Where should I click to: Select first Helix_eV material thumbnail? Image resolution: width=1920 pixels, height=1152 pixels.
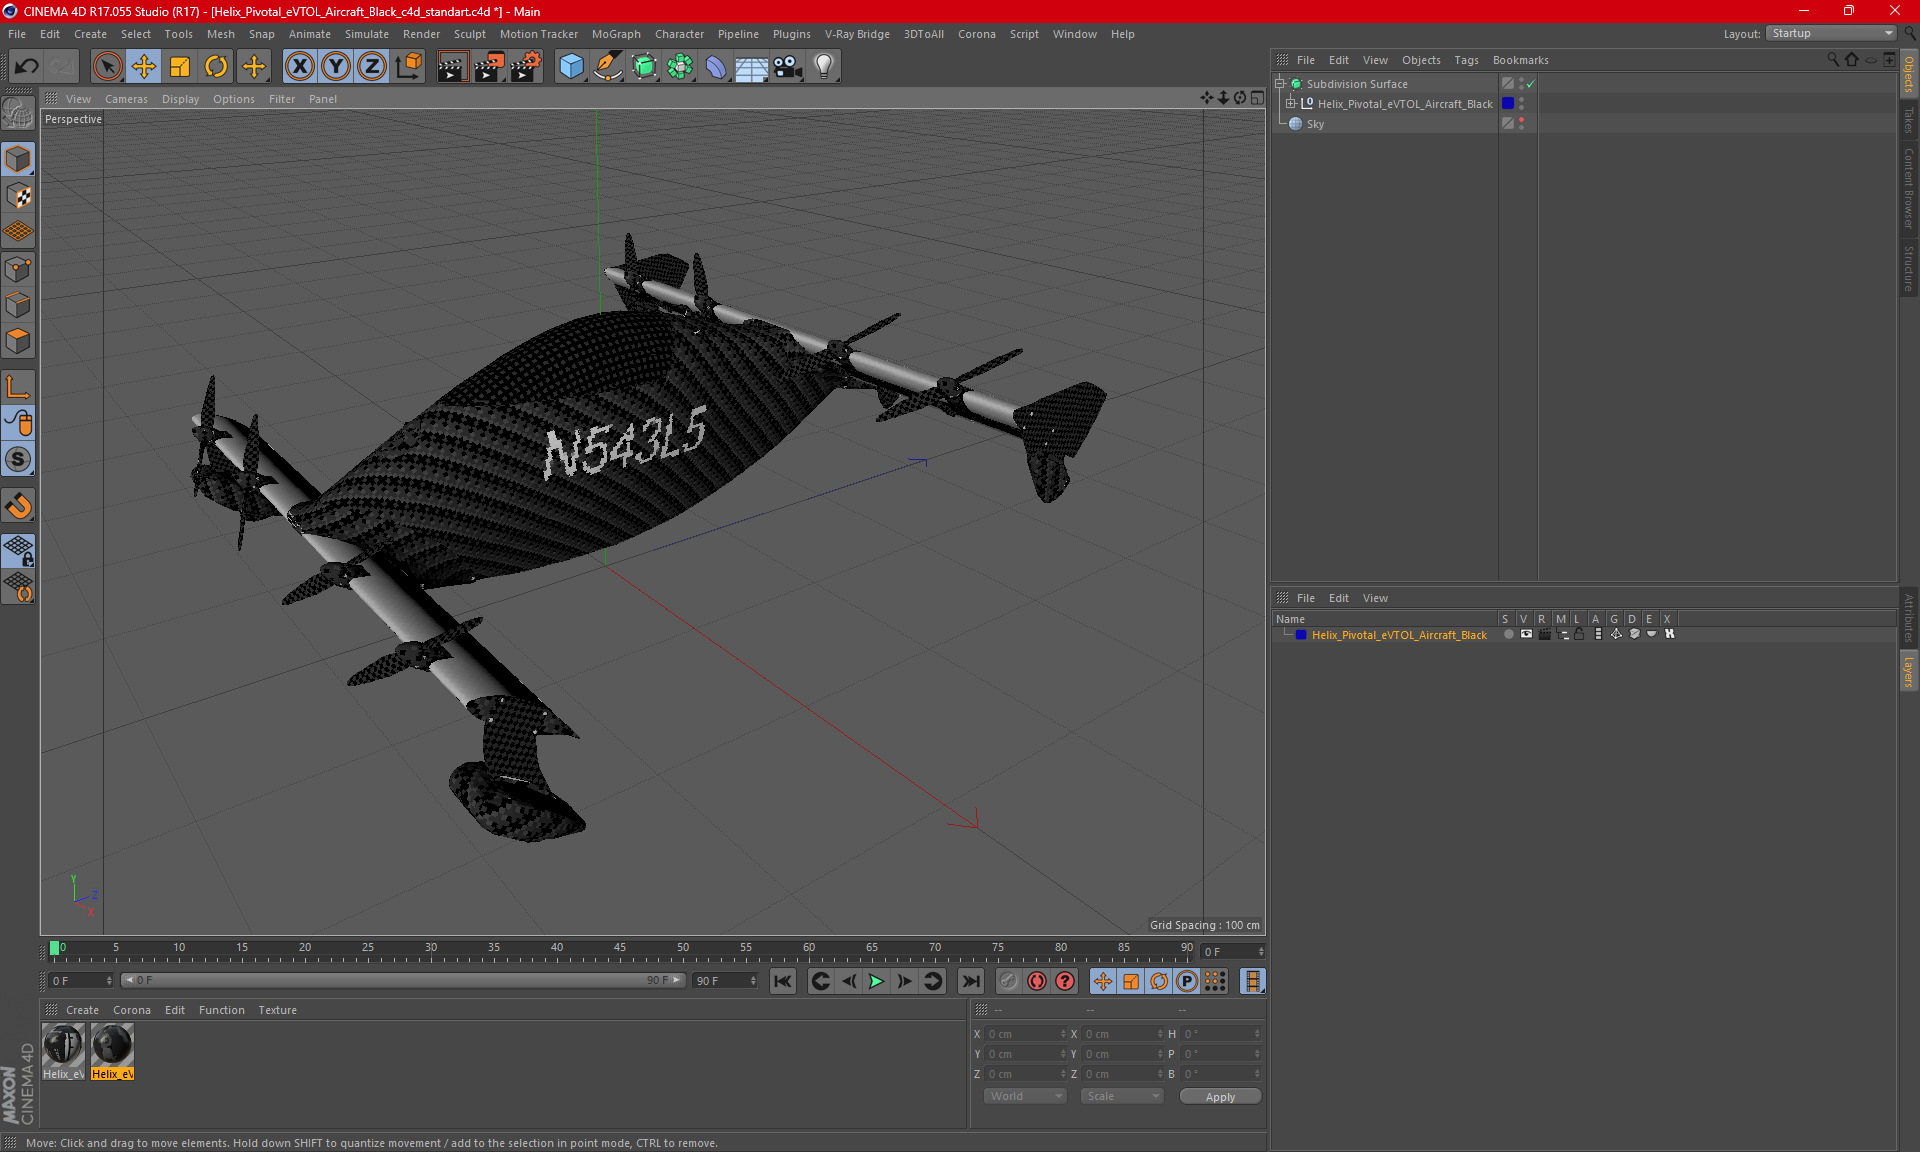(63, 1052)
